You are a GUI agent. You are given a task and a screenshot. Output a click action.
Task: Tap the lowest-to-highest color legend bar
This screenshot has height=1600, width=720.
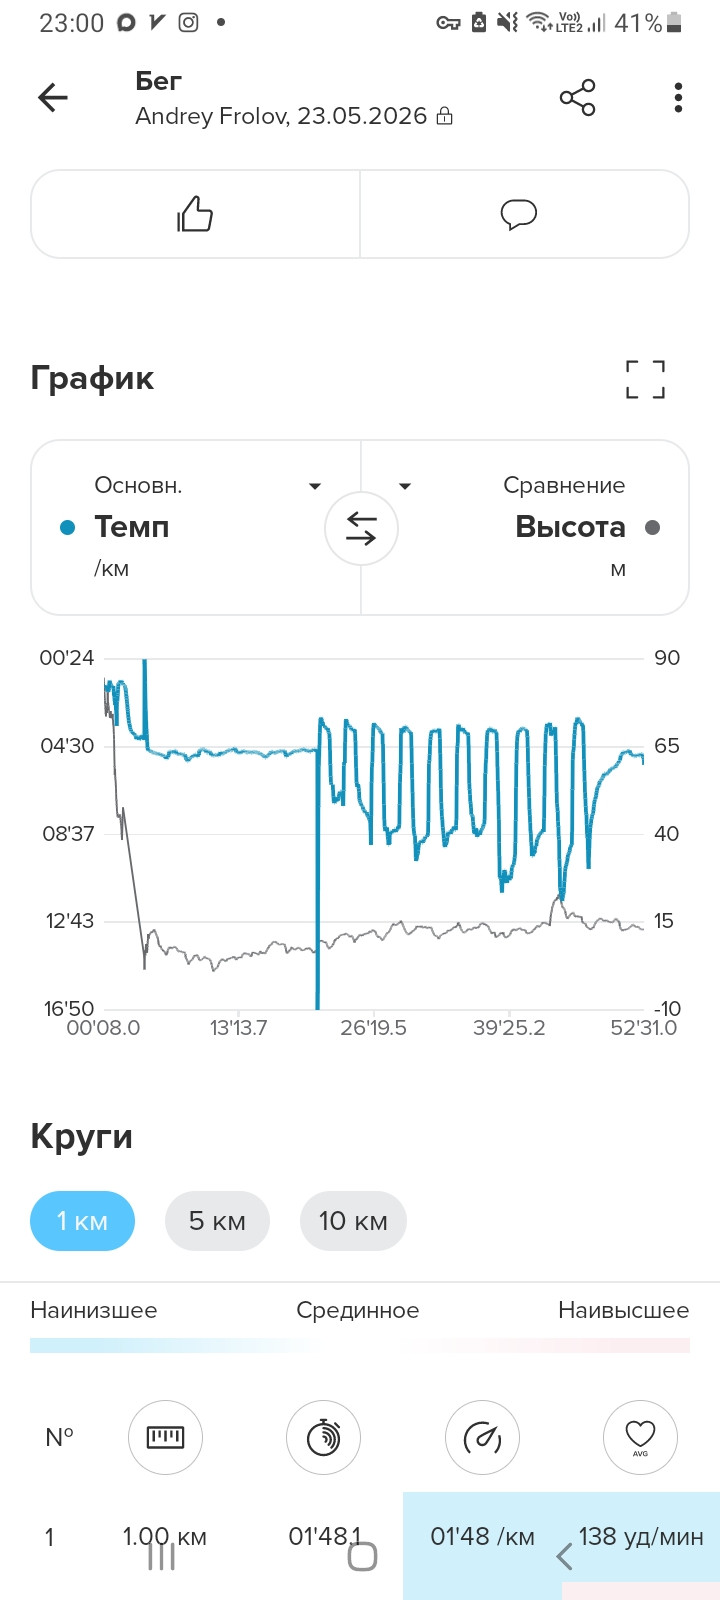tap(360, 1345)
